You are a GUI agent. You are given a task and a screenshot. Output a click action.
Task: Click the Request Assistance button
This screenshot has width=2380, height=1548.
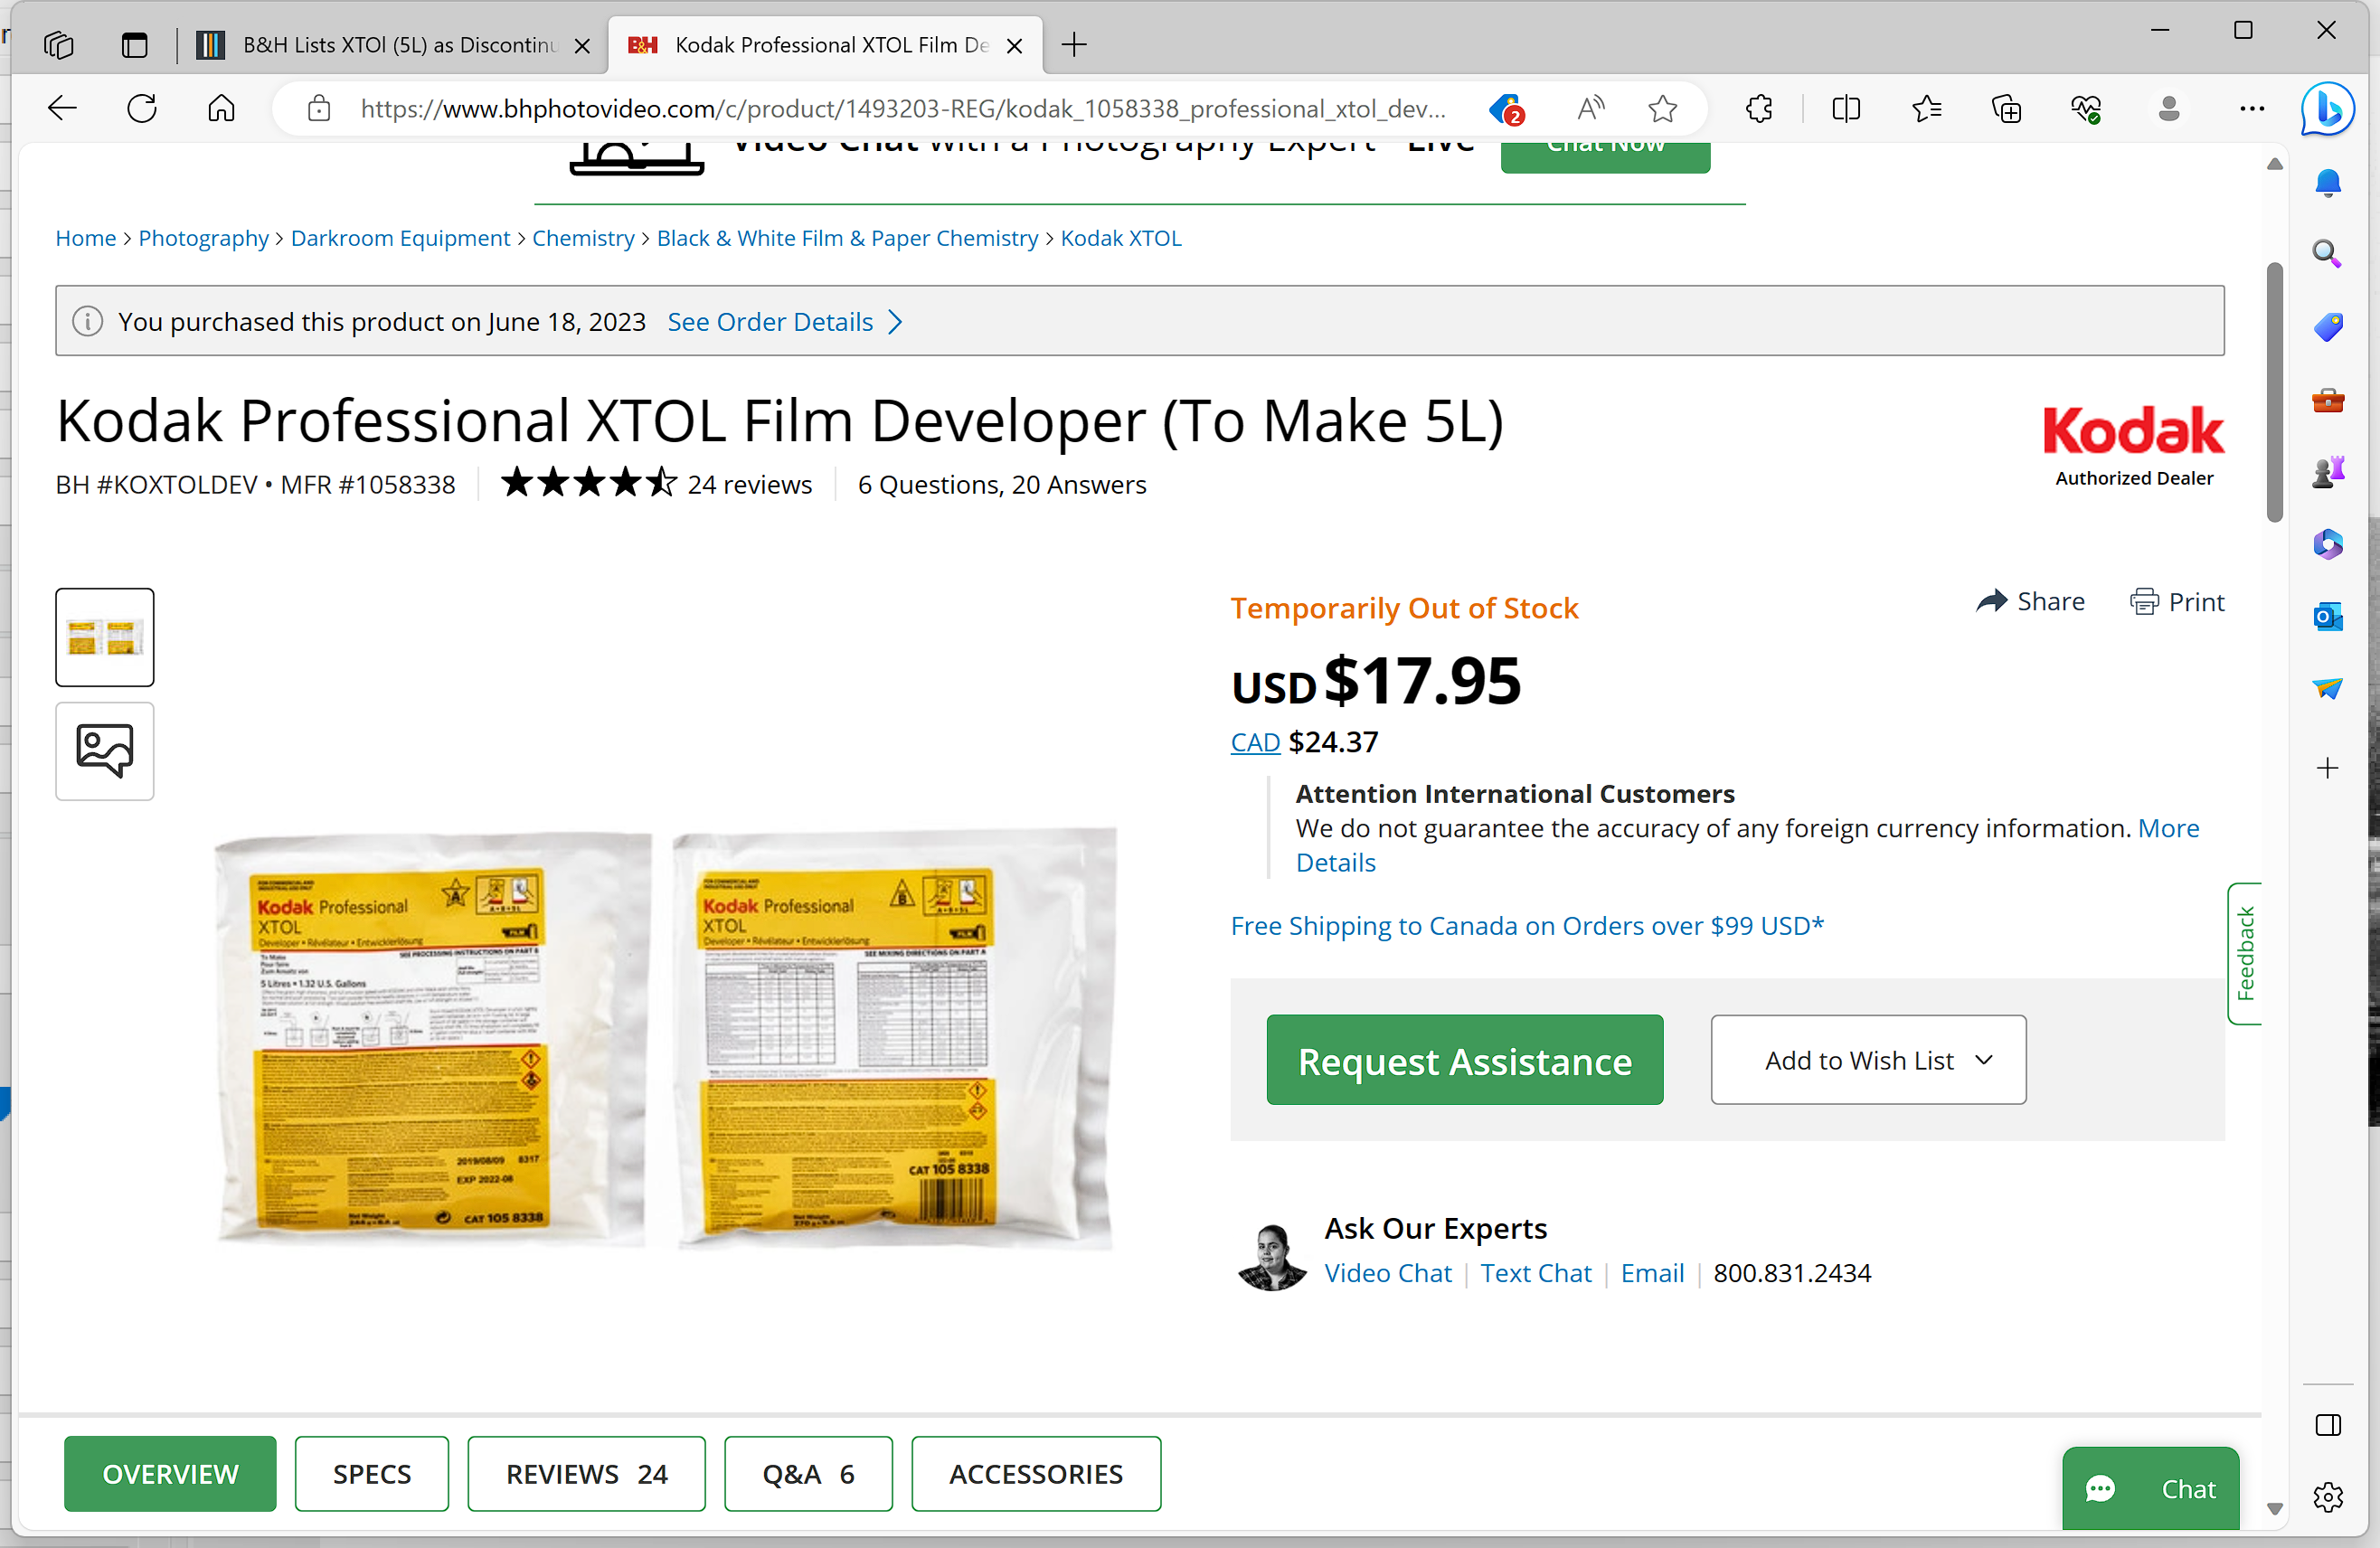[x=1465, y=1060]
